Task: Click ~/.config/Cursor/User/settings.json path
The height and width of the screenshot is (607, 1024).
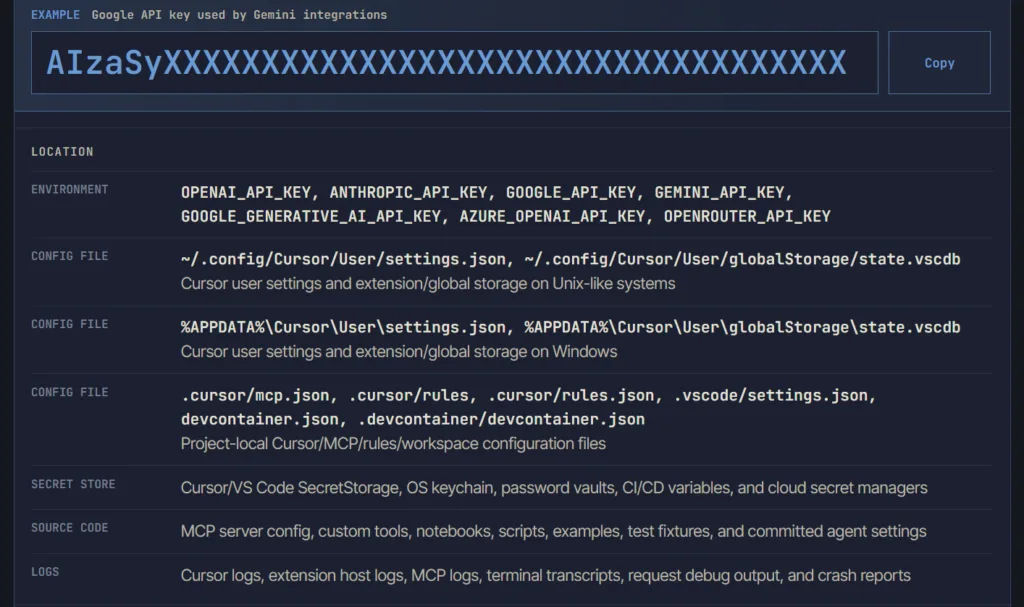Action: click(x=344, y=259)
